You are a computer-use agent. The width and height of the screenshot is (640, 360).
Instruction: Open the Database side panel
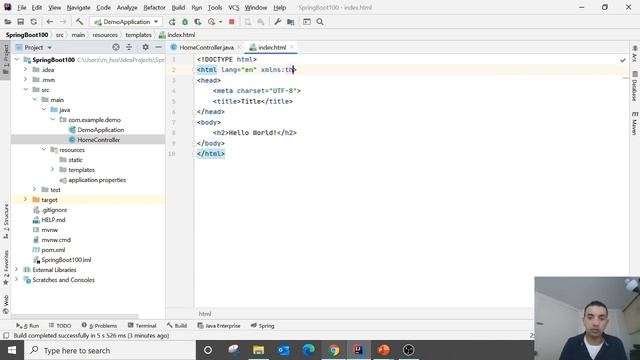[634, 87]
